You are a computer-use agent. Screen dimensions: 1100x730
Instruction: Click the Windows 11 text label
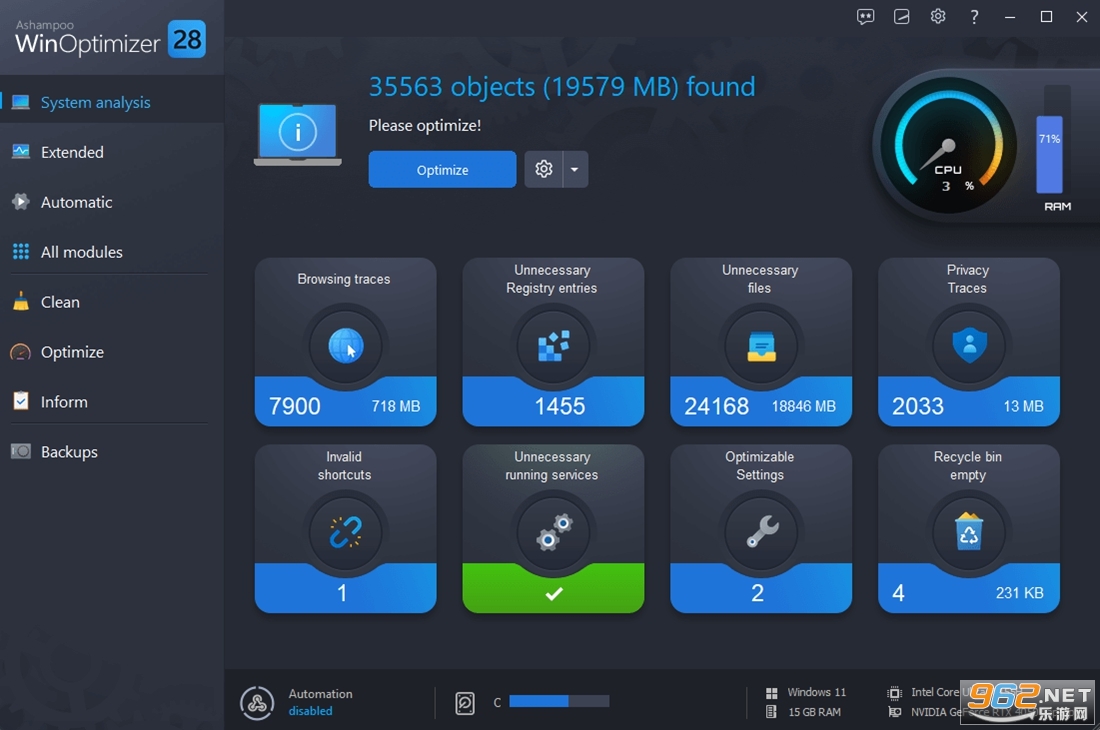pos(817,692)
